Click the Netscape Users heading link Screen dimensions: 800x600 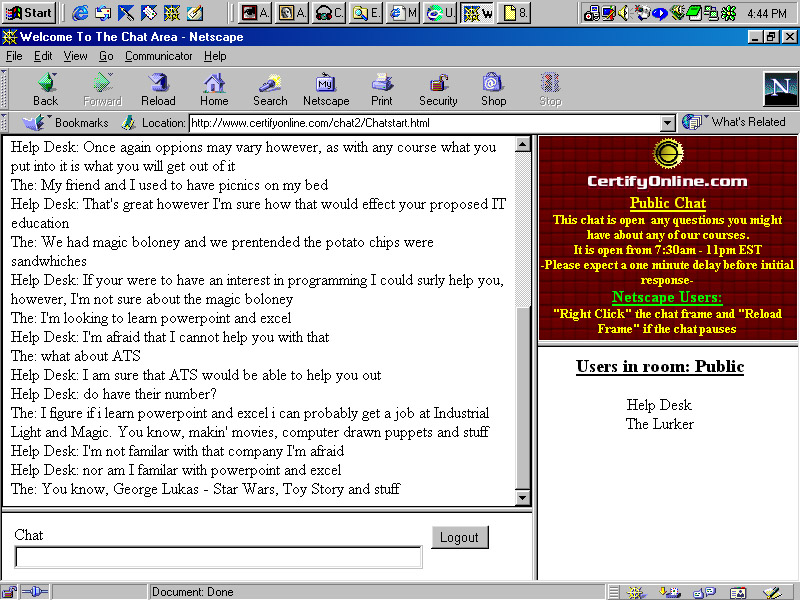point(667,297)
